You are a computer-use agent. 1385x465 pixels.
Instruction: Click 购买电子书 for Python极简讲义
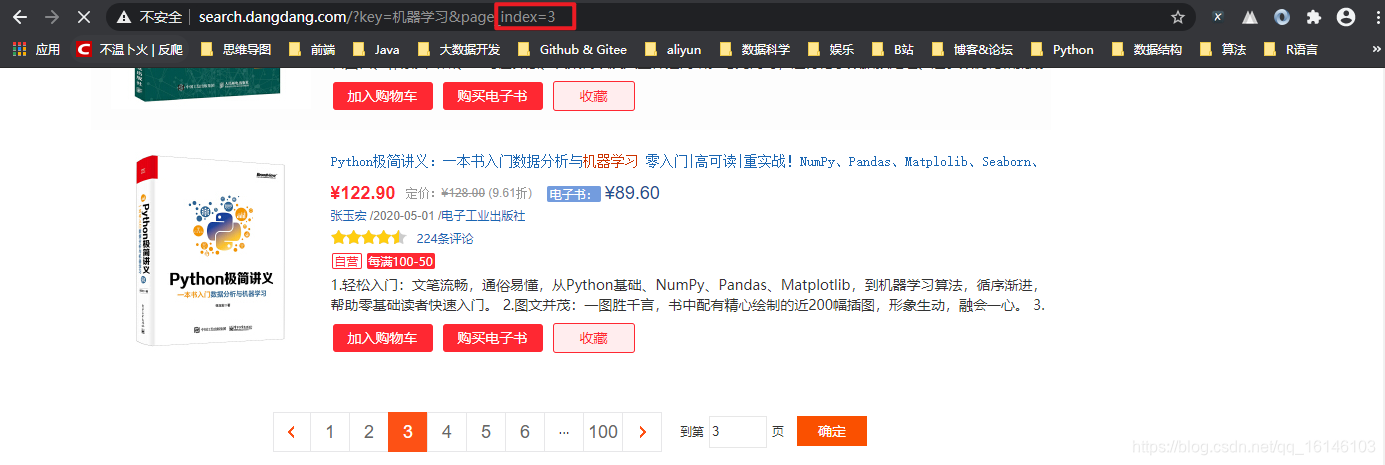tap(492, 338)
